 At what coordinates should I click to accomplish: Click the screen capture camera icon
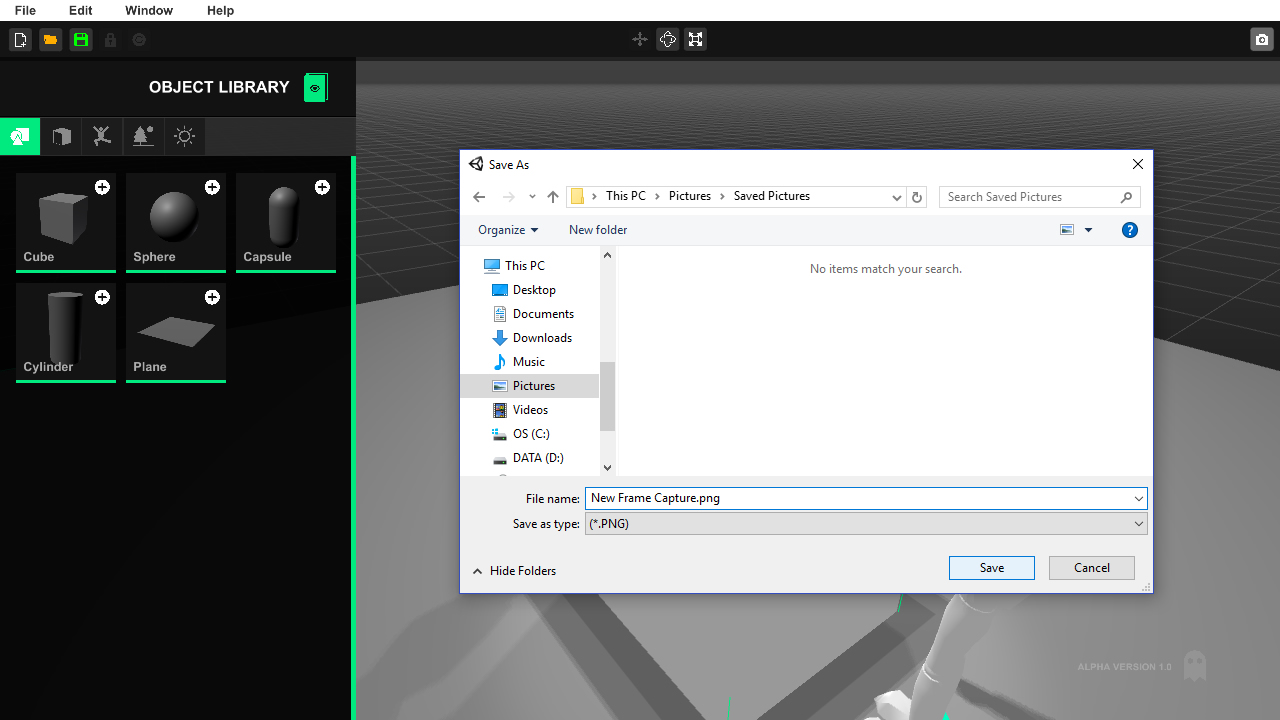point(1261,39)
